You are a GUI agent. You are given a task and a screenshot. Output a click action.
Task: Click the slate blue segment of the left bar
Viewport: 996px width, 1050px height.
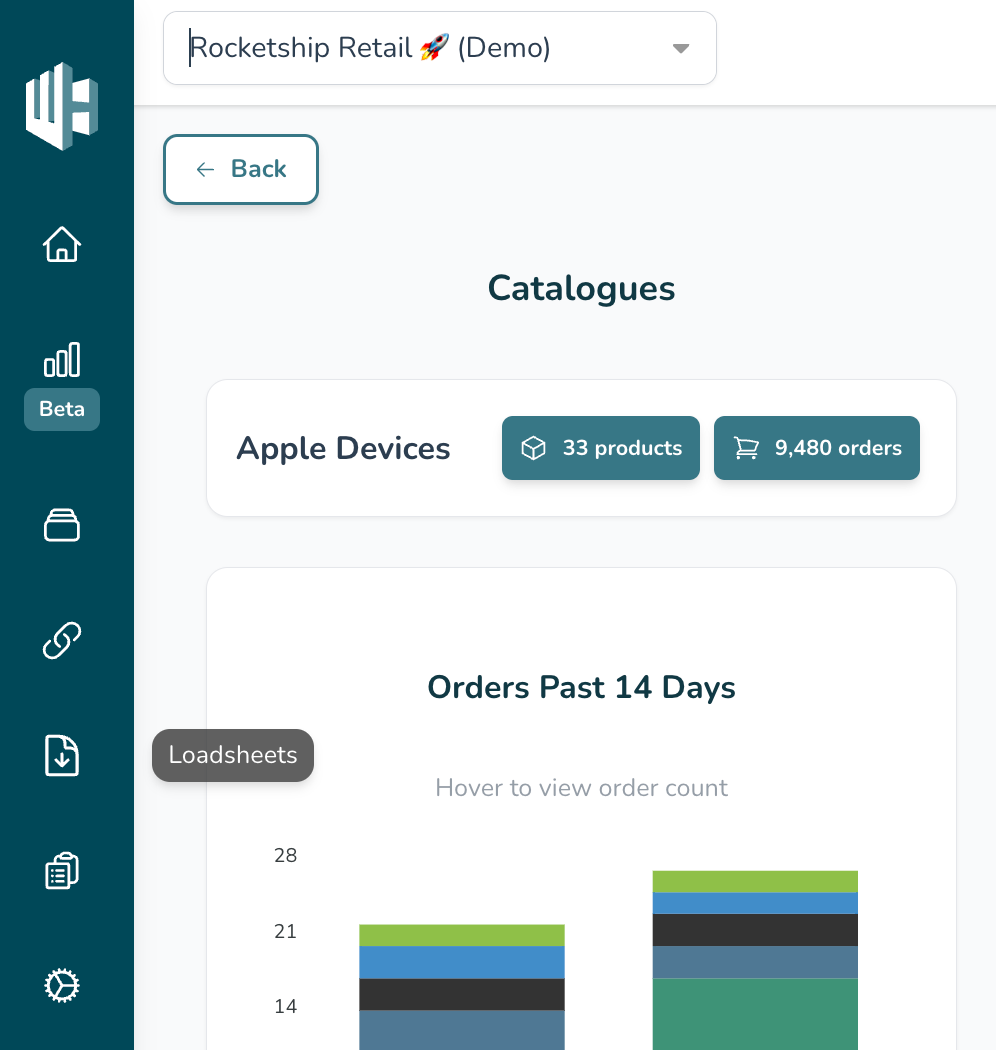(x=461, y=1030)
